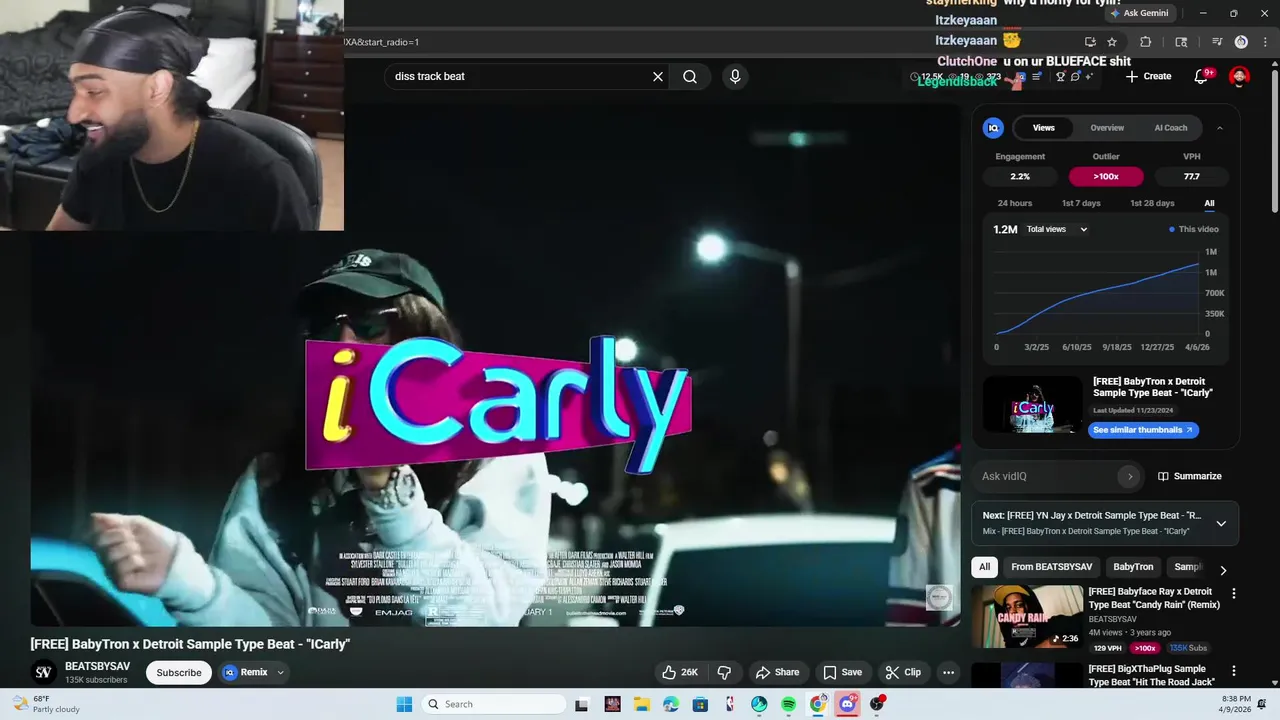Start voice search with the microphone
Image resolution: width=1280 pixels, height=720 pixels.
(x=735, y=76)
